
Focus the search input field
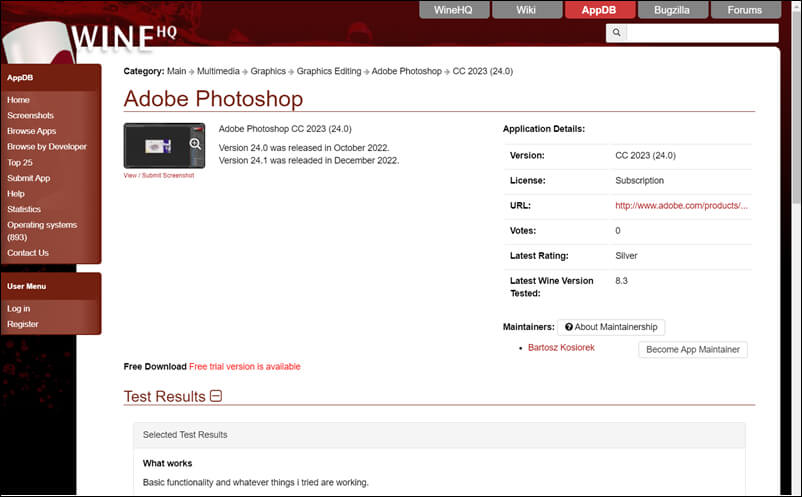pyautogui.click(x=702, y=33)
